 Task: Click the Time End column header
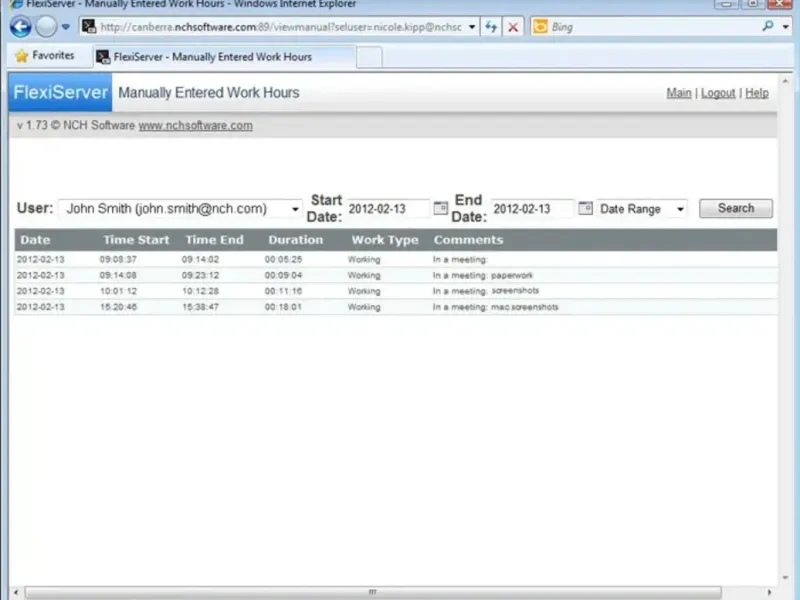[214, 240]
